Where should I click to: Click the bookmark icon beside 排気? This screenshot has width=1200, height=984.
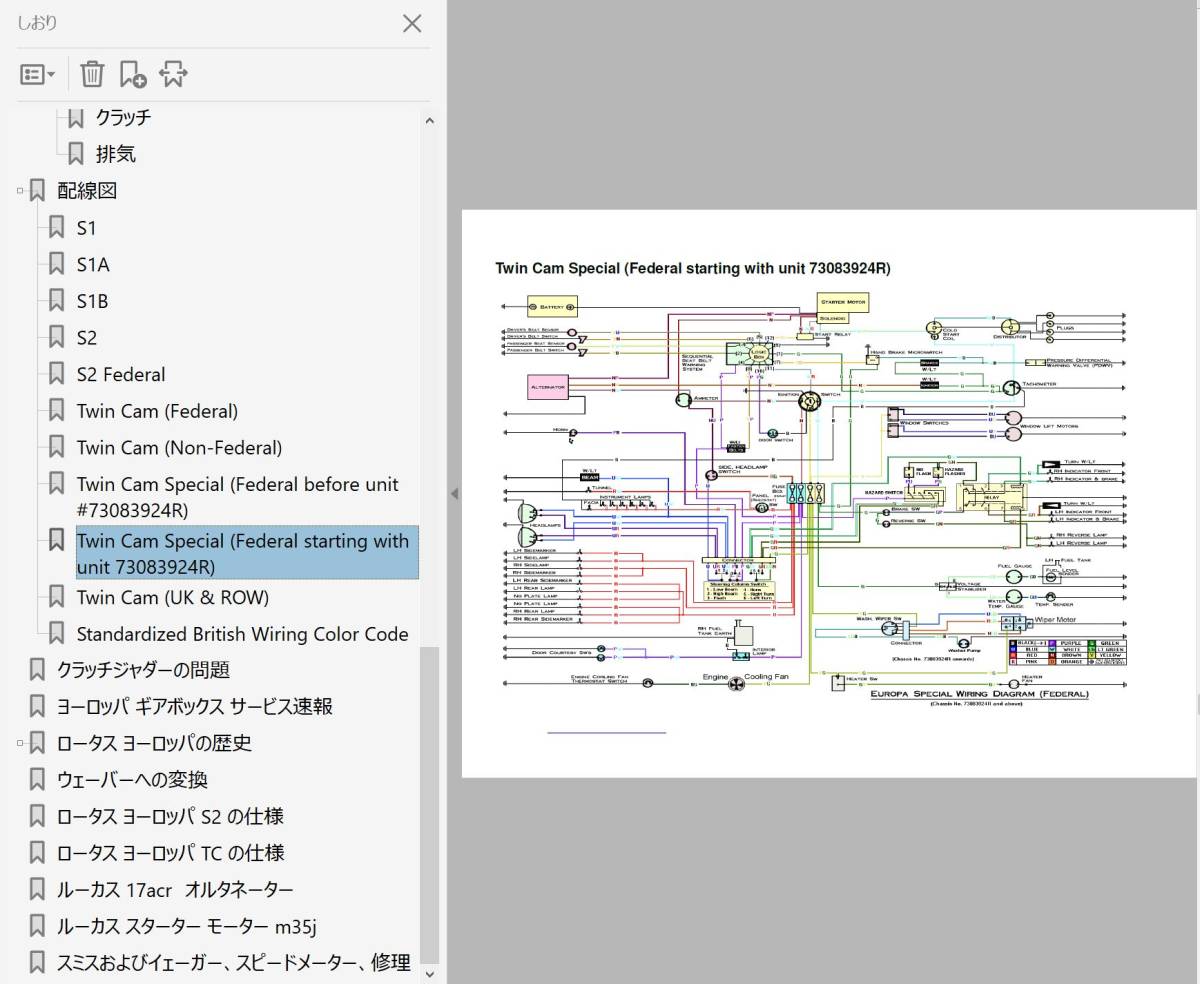coord(76,154)
